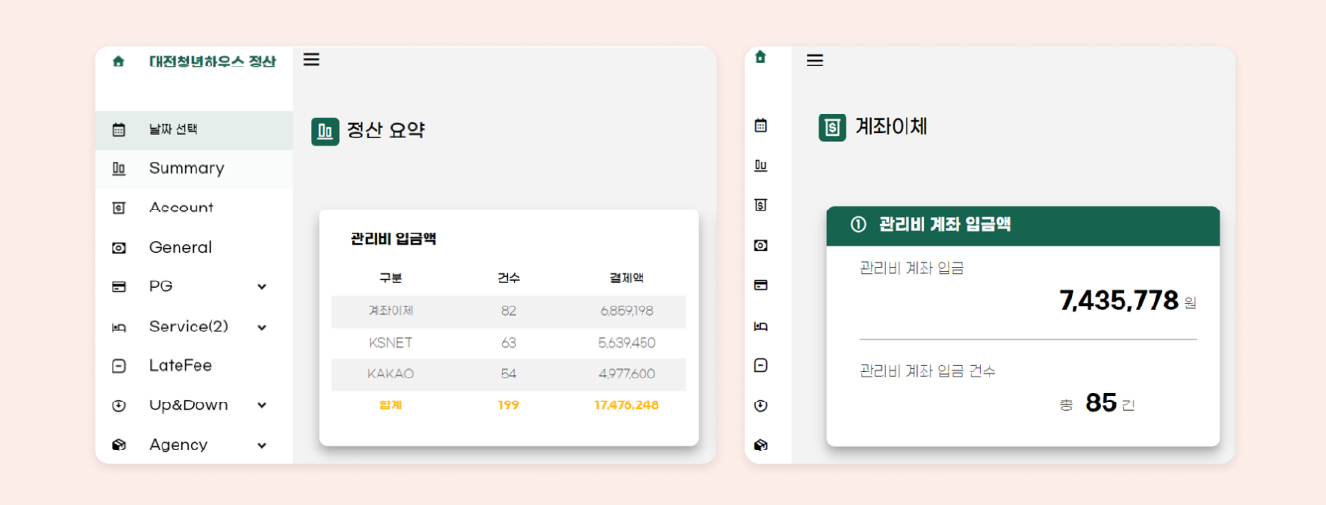Click summary chart icon in collapsed sidebar
This screenshot has width=1326, height=505.
pos(760,165)
